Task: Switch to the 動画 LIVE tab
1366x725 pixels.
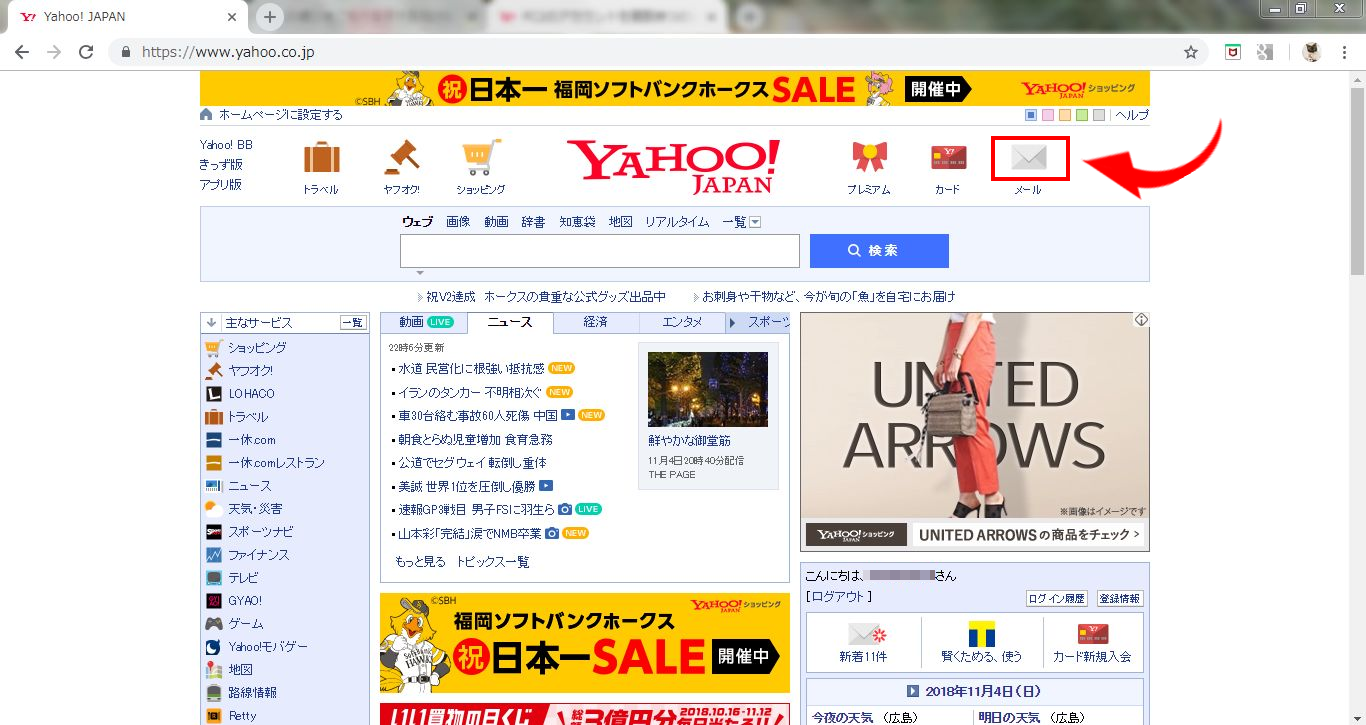Action: point(426,322)
